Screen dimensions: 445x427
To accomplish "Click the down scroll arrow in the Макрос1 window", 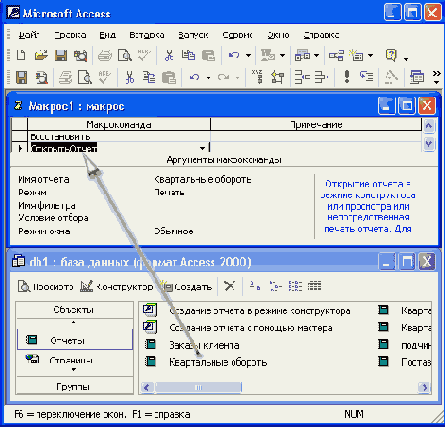I will pos(428,144).
